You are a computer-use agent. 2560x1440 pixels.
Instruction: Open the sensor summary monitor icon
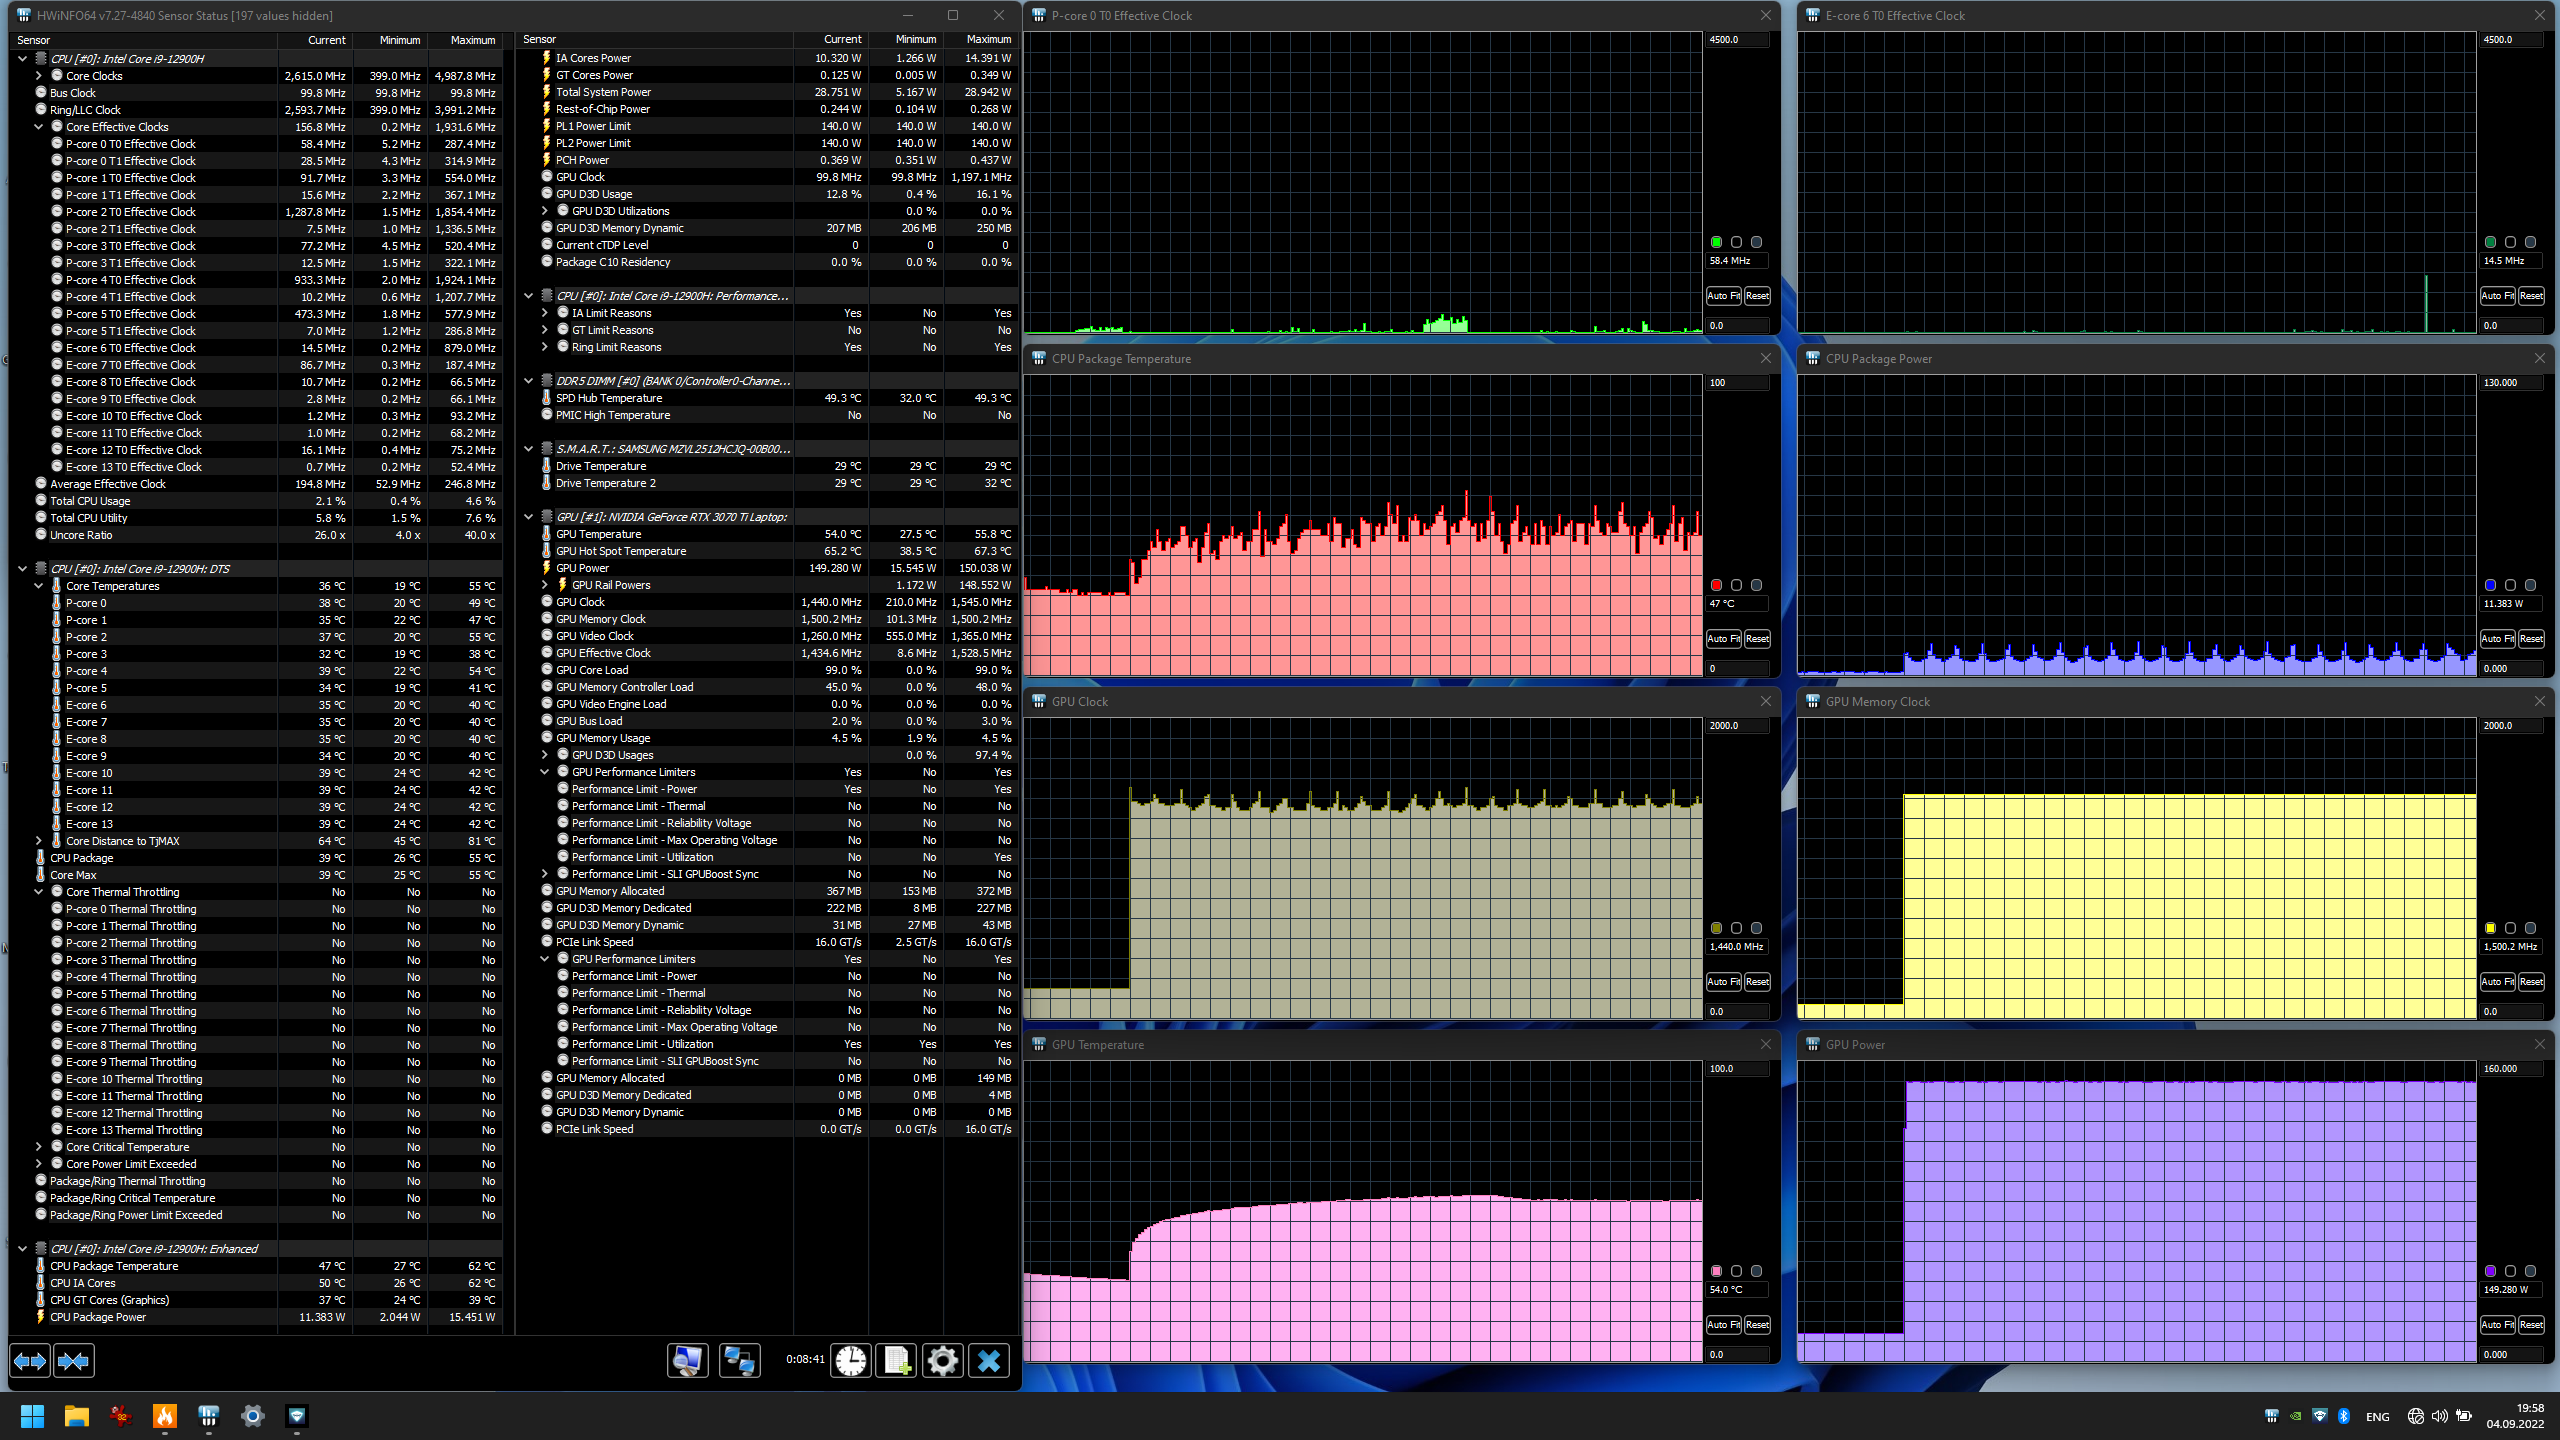coord(688,1361)
